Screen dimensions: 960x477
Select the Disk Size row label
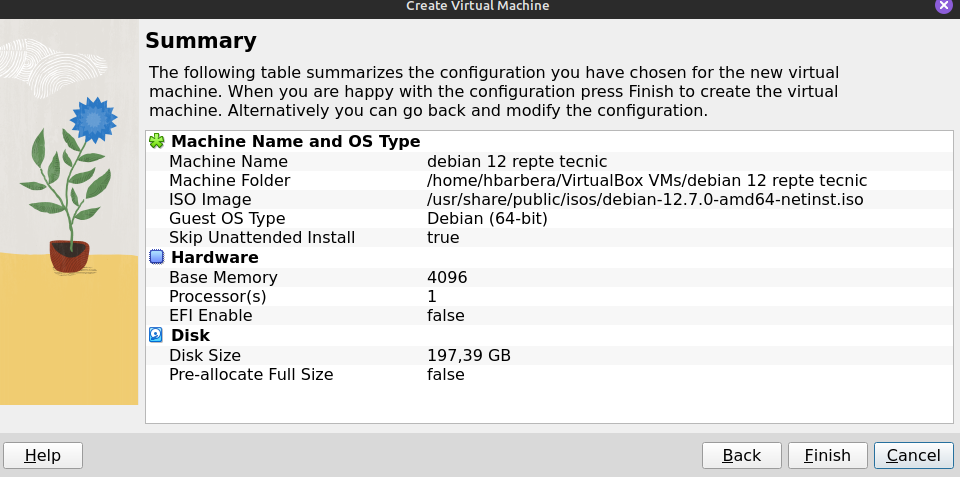[205, 356]
